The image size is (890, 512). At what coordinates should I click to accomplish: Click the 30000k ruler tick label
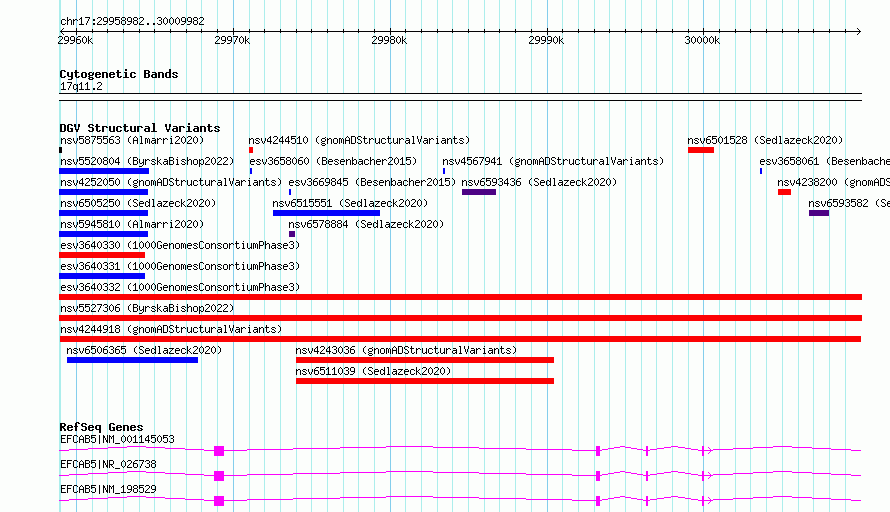point(702,40)
